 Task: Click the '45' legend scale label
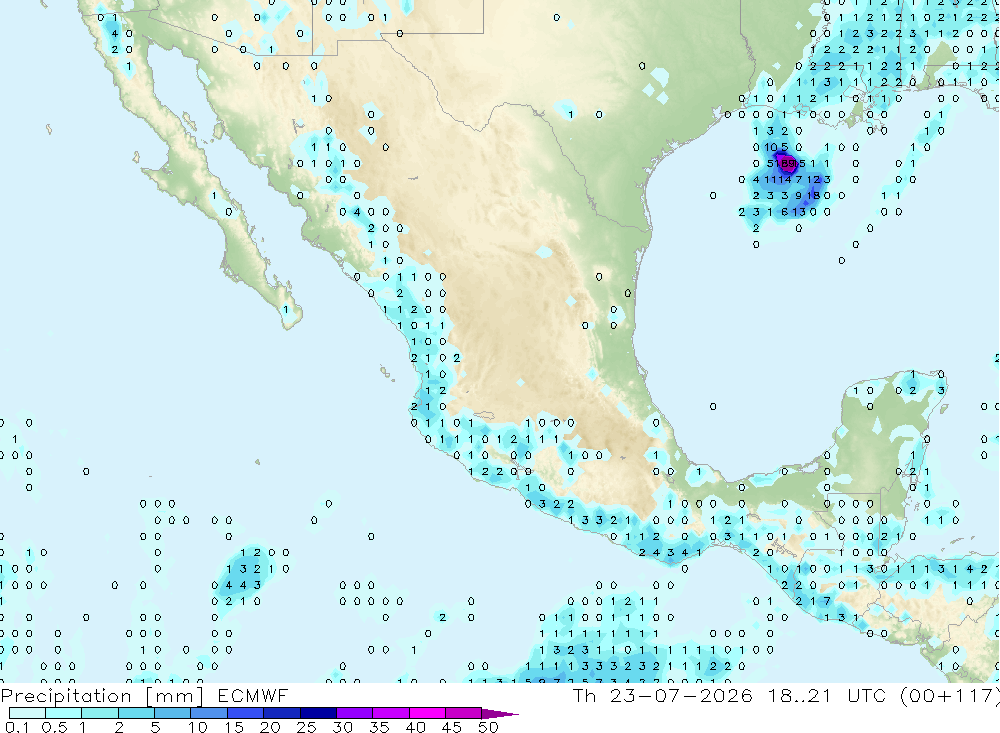pos(452,727)
